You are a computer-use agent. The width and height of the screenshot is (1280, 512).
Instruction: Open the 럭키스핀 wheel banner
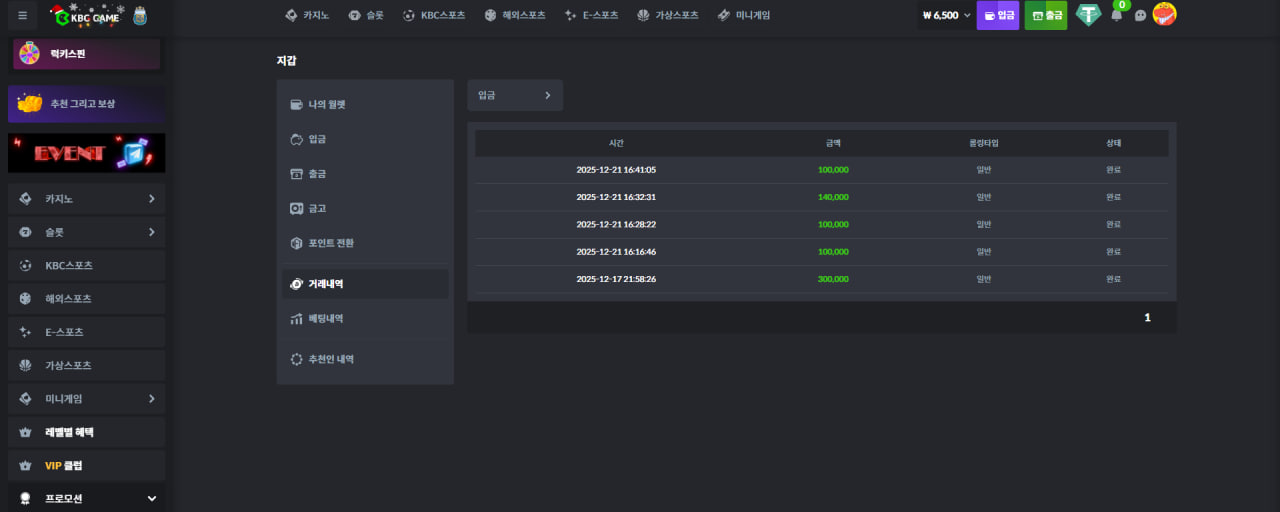[x=86, y=54]
